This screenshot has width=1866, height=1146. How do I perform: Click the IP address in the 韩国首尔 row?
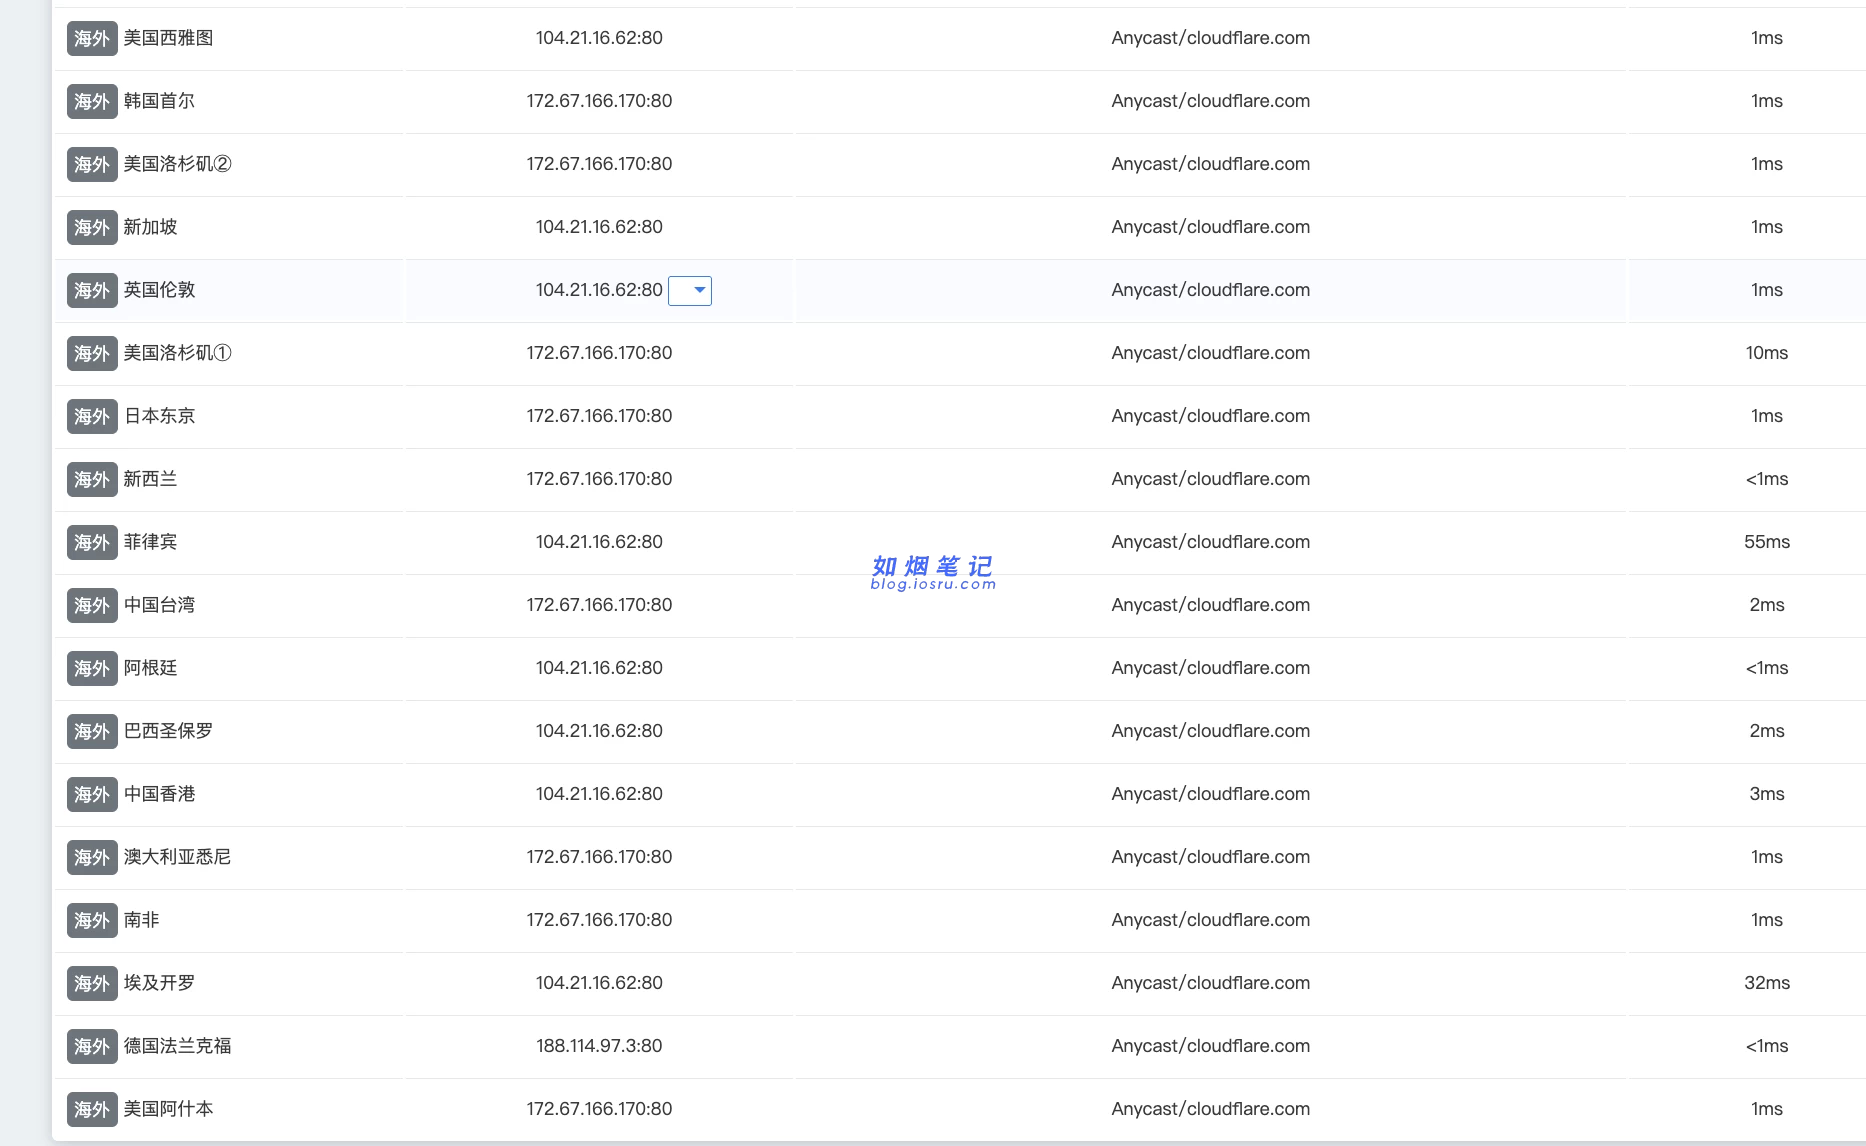coord(599,101)
